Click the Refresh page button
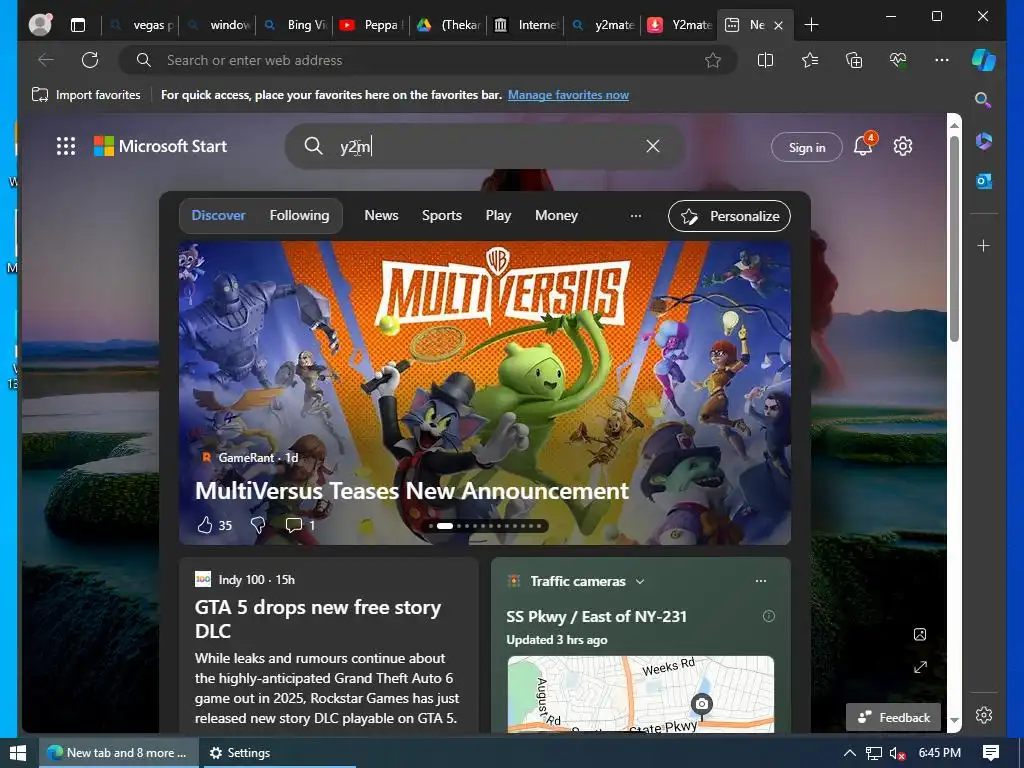This screenshot has height=768, width=1024. click(x=90, y=60)
